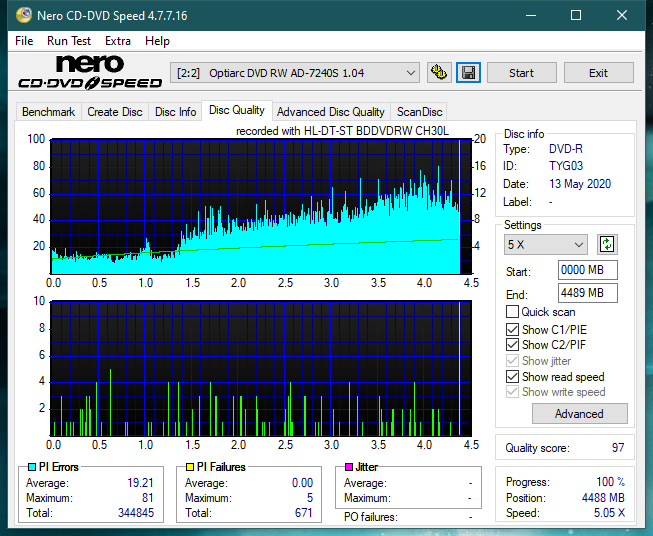Toggle the Show C2/PIF checkbox
Screen dimensions: 653x536
512,345
